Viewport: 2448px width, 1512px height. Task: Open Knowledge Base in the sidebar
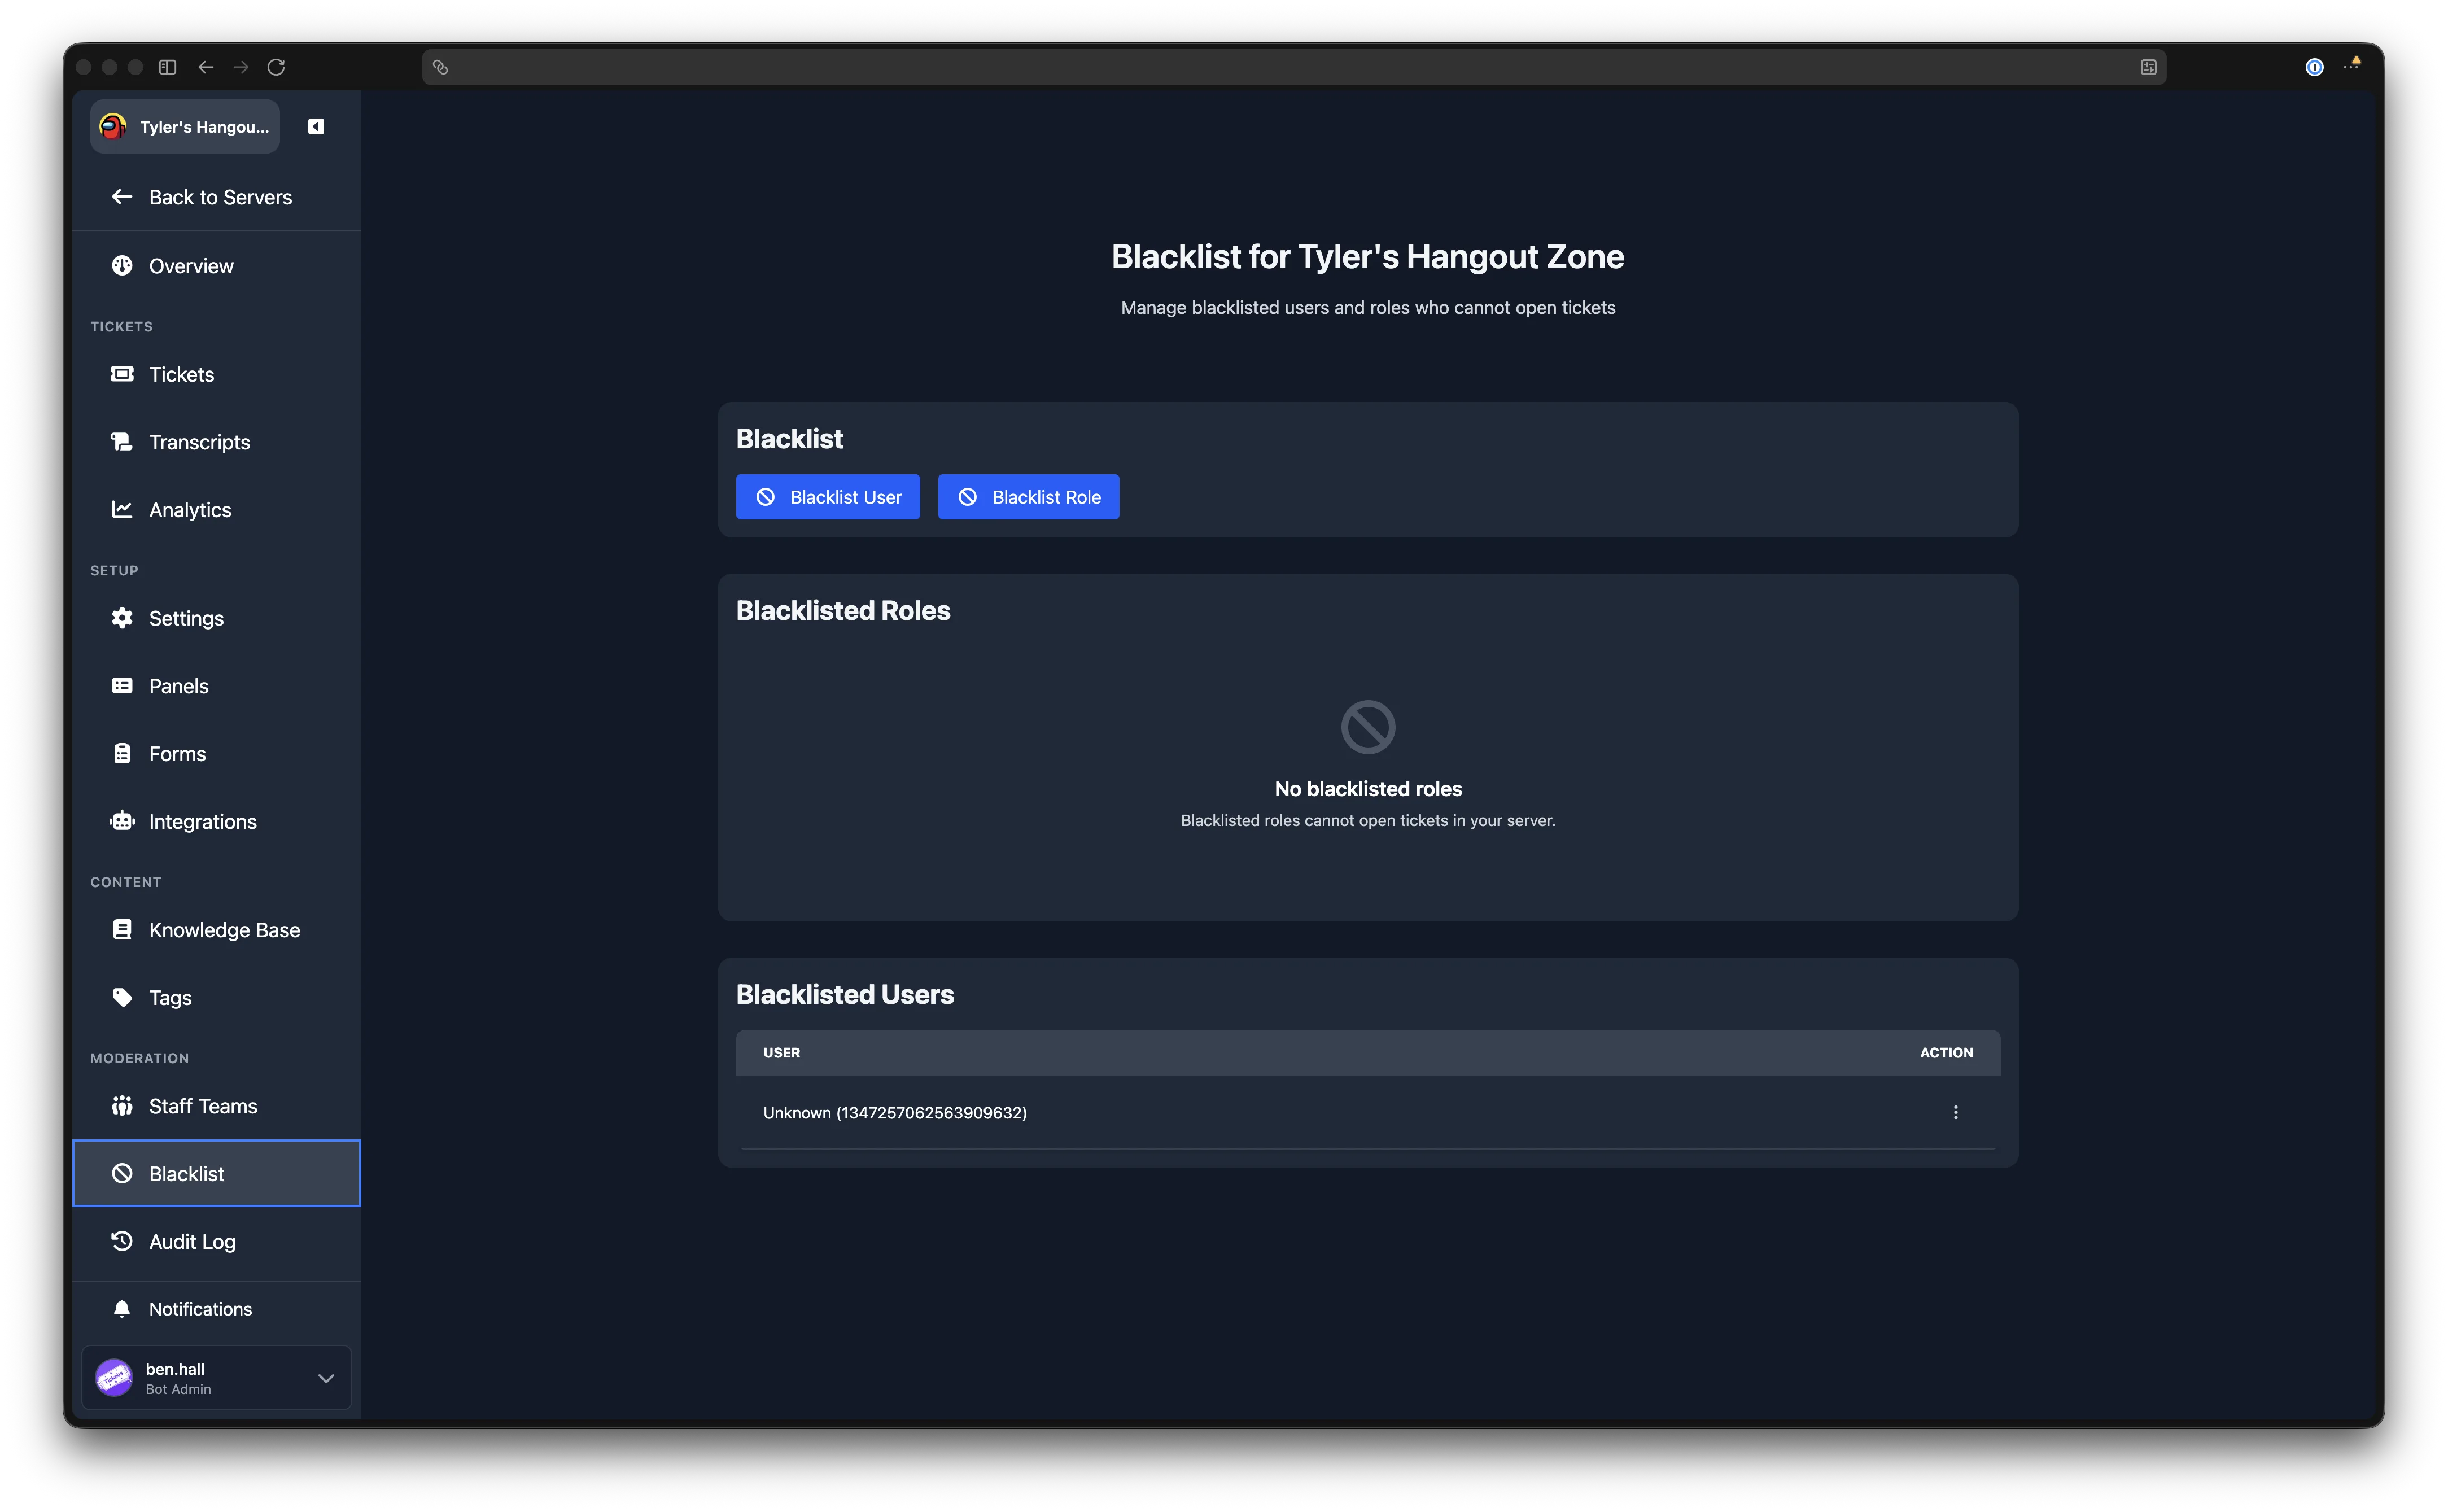(x=217, y=930)
